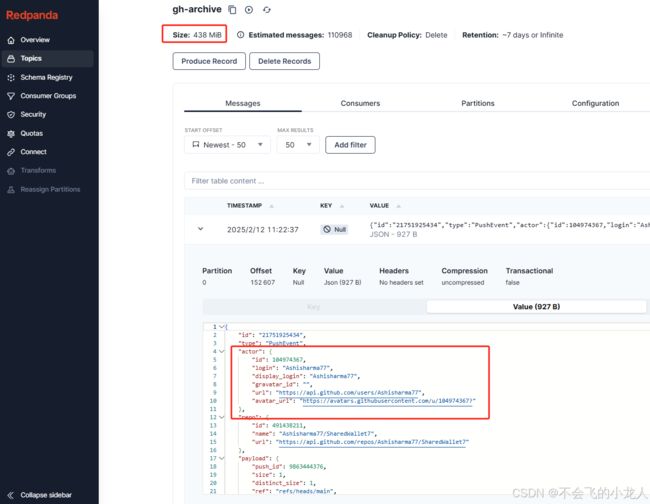Go to Consumer Groups
This screenshot has height=504, width=650.
point(48,96)
